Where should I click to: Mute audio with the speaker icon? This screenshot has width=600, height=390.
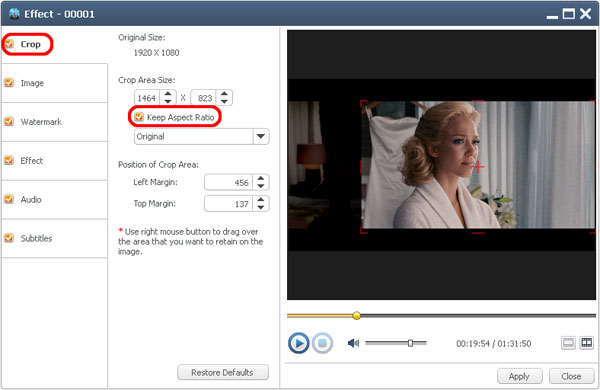click(353, 343)
